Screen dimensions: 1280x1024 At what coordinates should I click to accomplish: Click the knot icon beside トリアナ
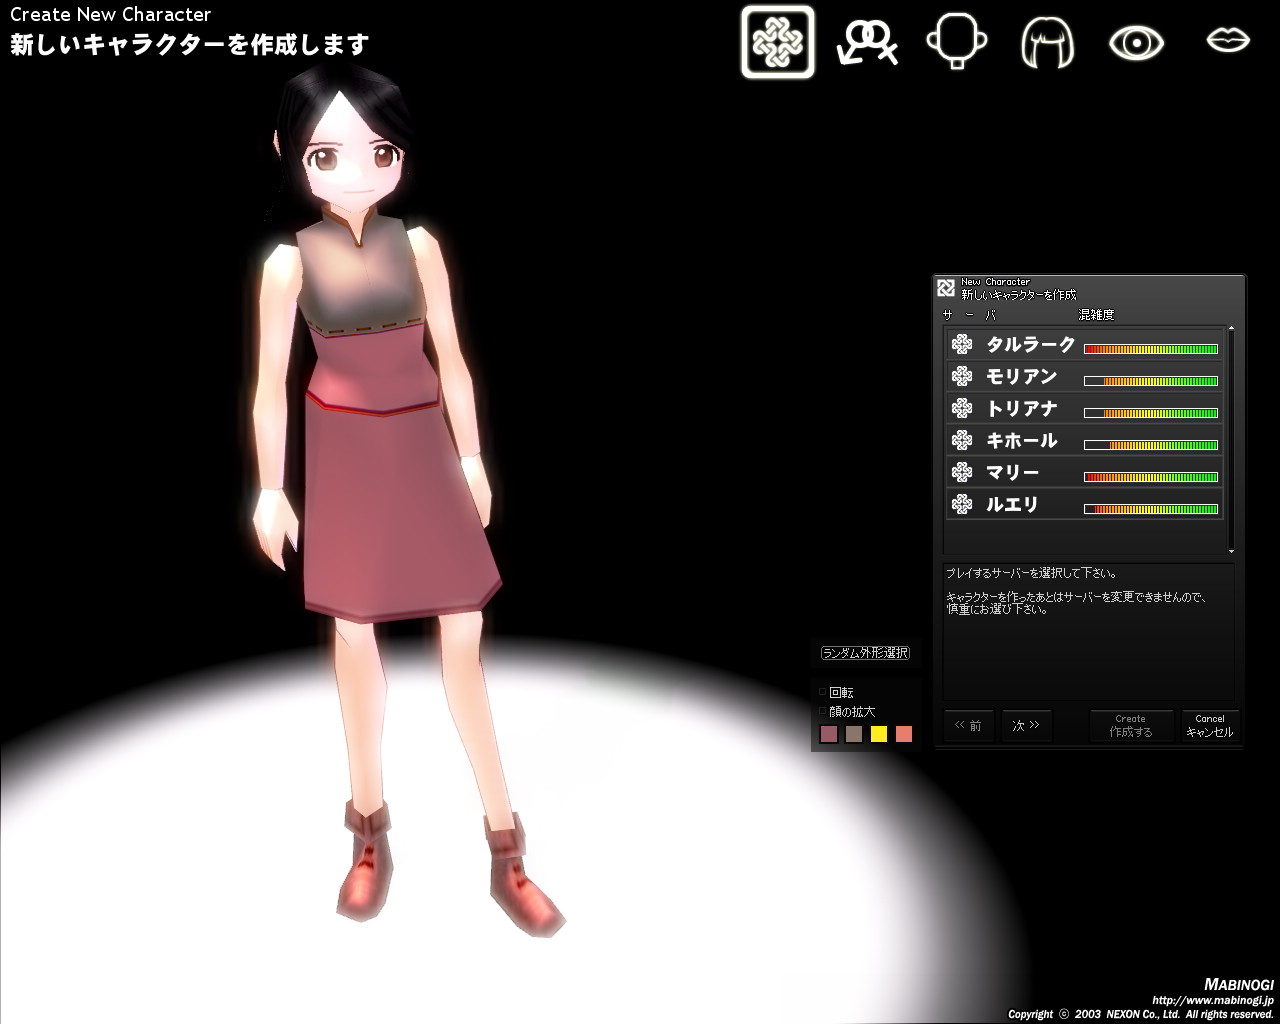(962, 408)
